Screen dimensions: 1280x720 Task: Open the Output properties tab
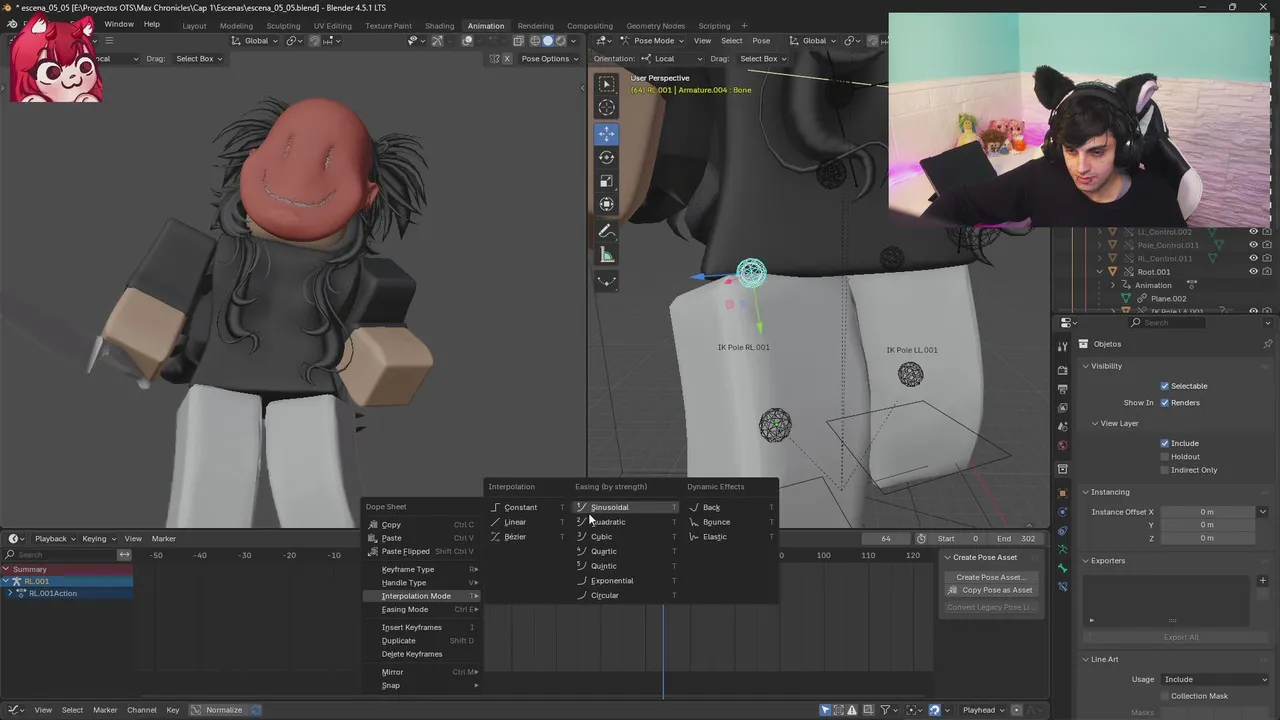1062,389
